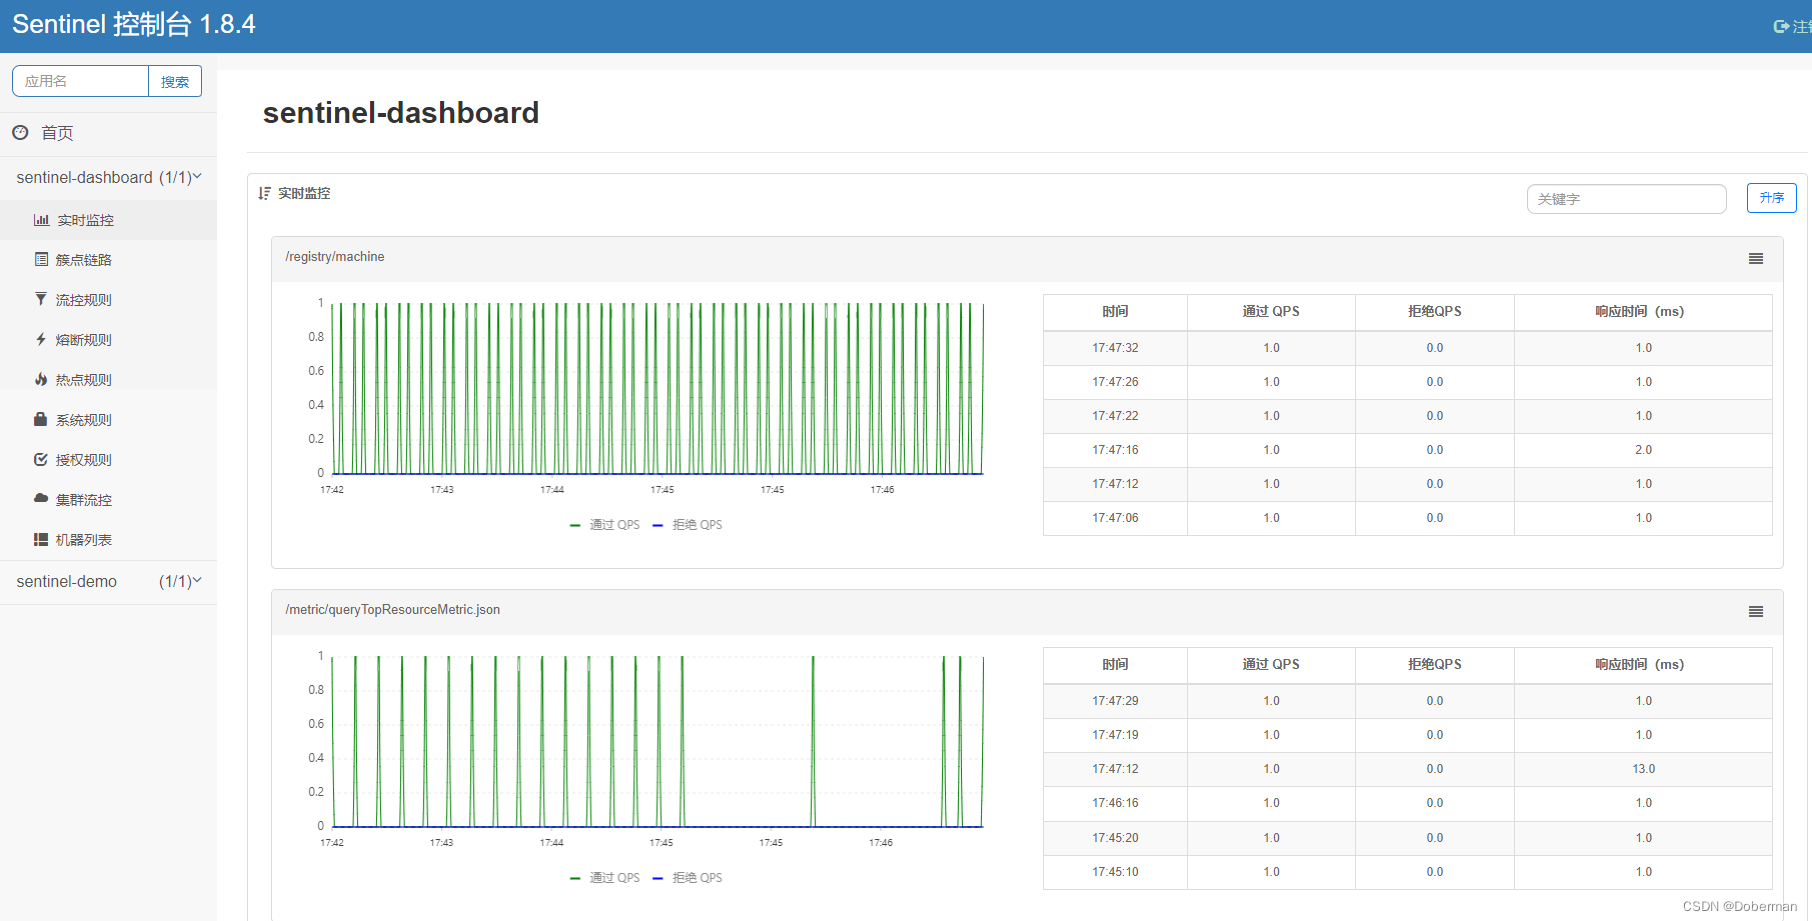Click the lock icon for 系统规则
This screenshot has height=921, width=1812.
[41, 419]
